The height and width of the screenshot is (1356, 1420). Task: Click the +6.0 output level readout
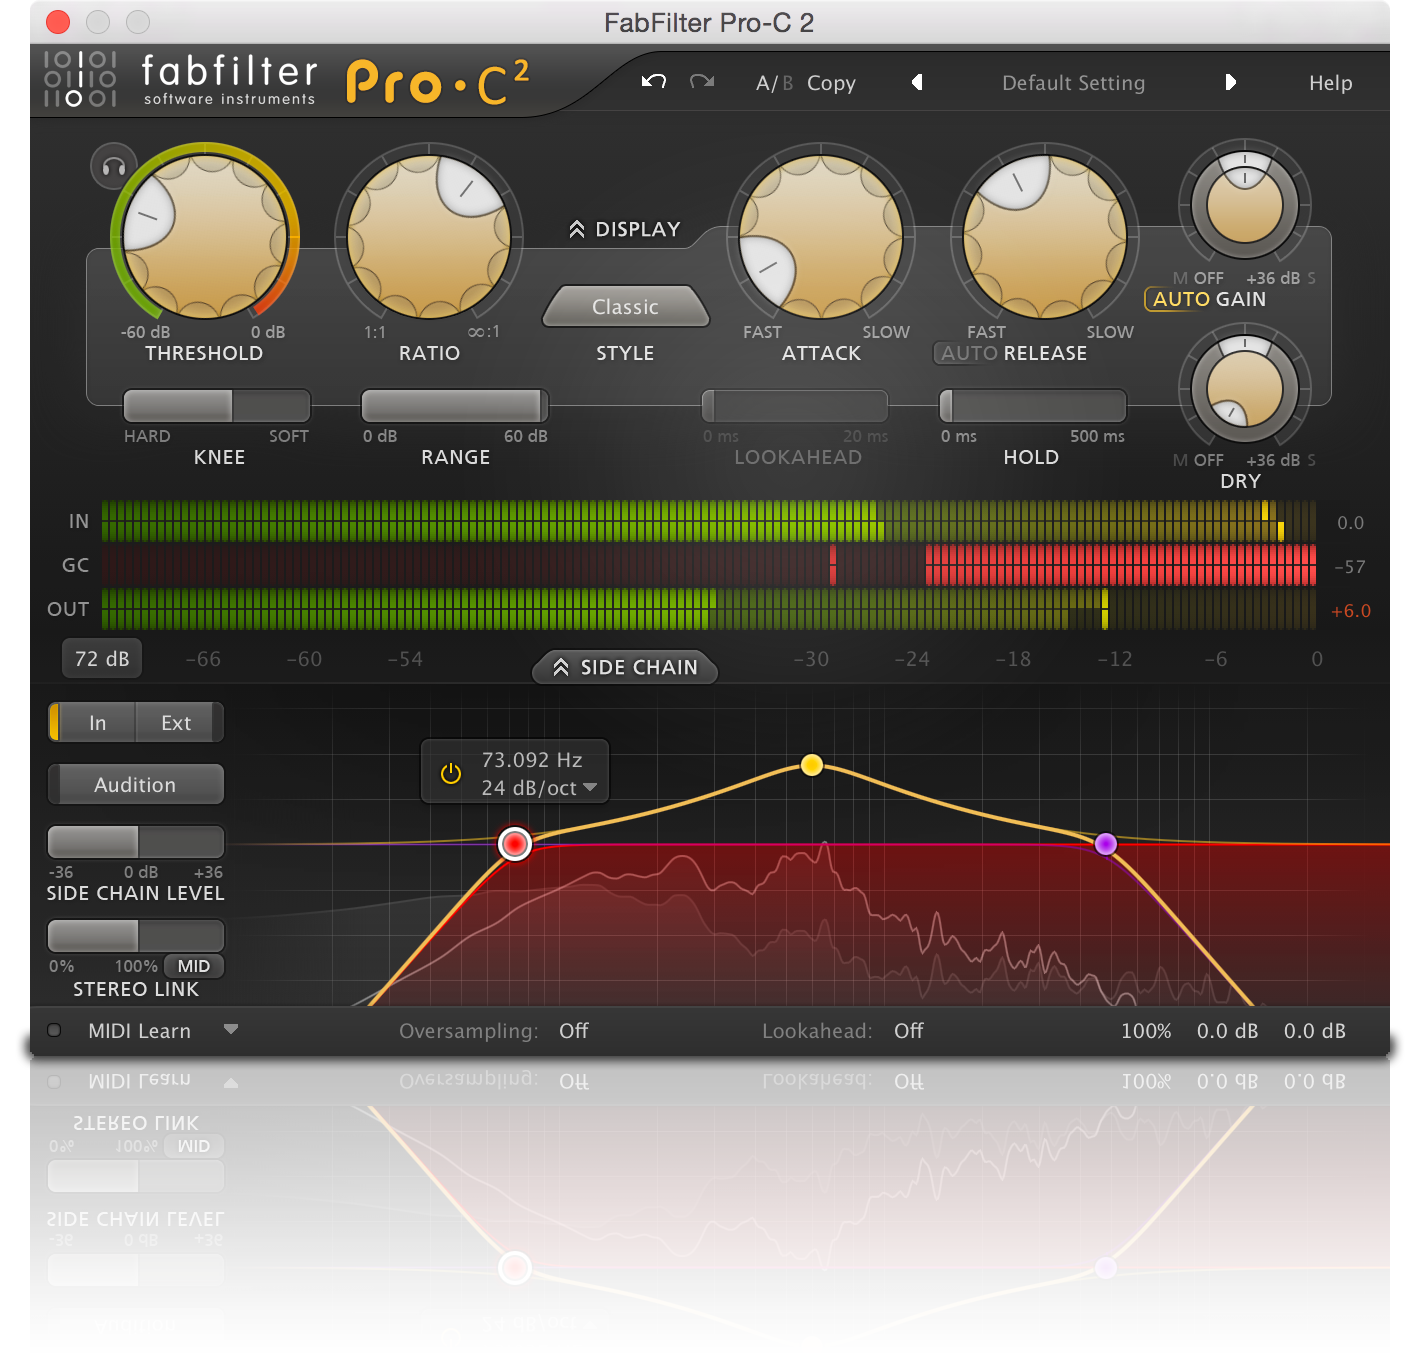coord(1351,611)
